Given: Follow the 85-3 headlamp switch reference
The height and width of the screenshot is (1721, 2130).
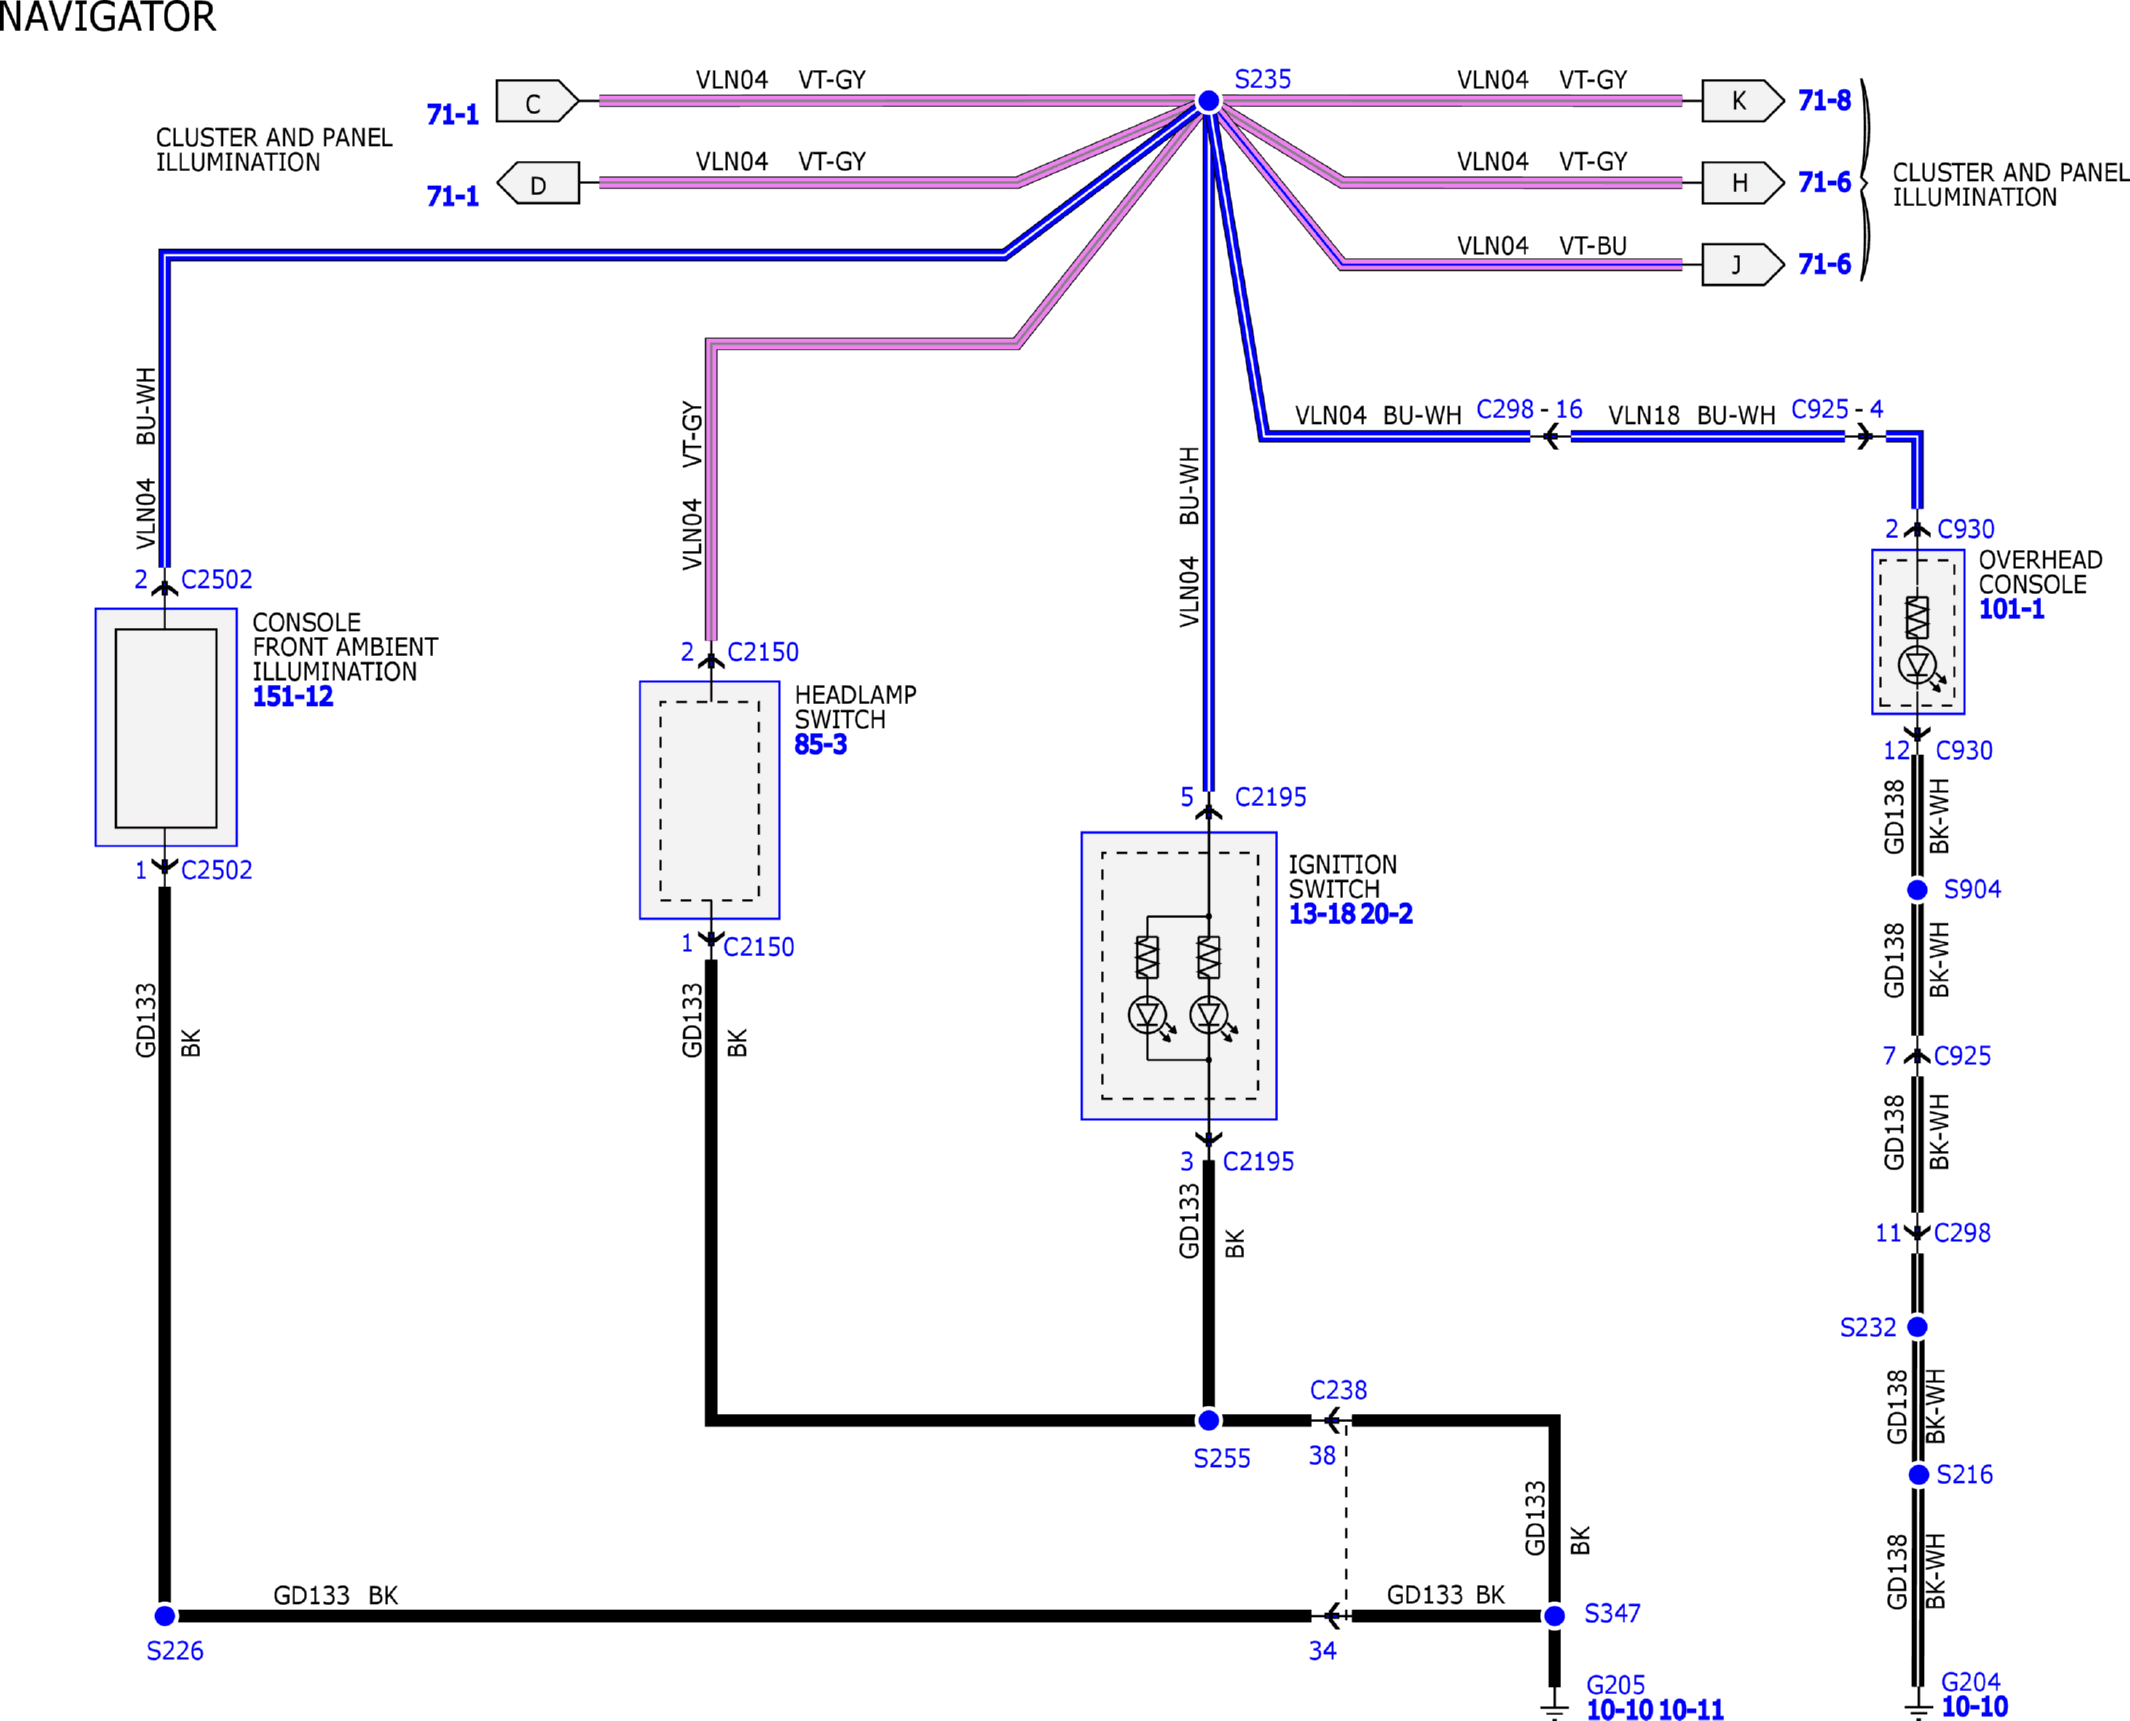Looking at the screenshot, I should click(821, 745).
